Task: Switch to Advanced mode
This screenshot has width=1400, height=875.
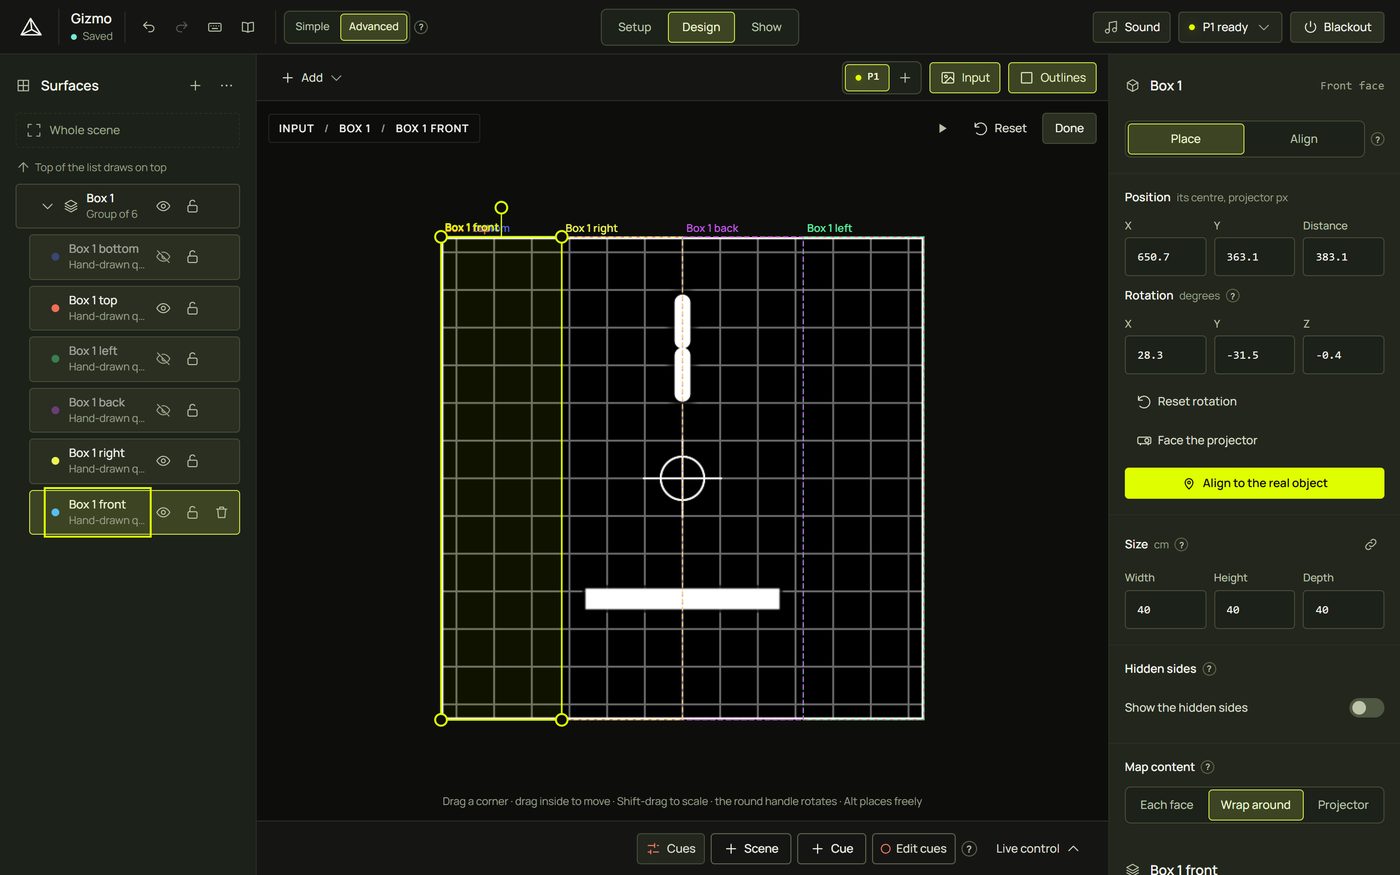Action: click(x=374, y=27)
